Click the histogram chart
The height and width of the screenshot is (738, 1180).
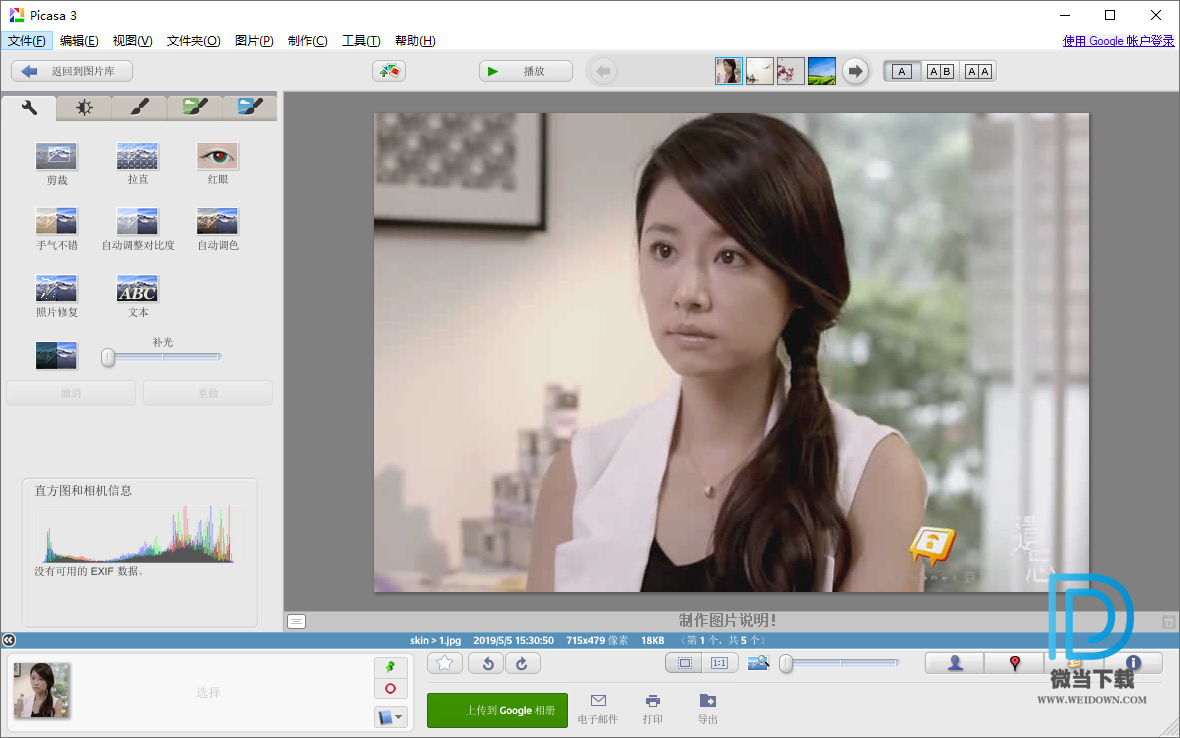pos(139,533)
